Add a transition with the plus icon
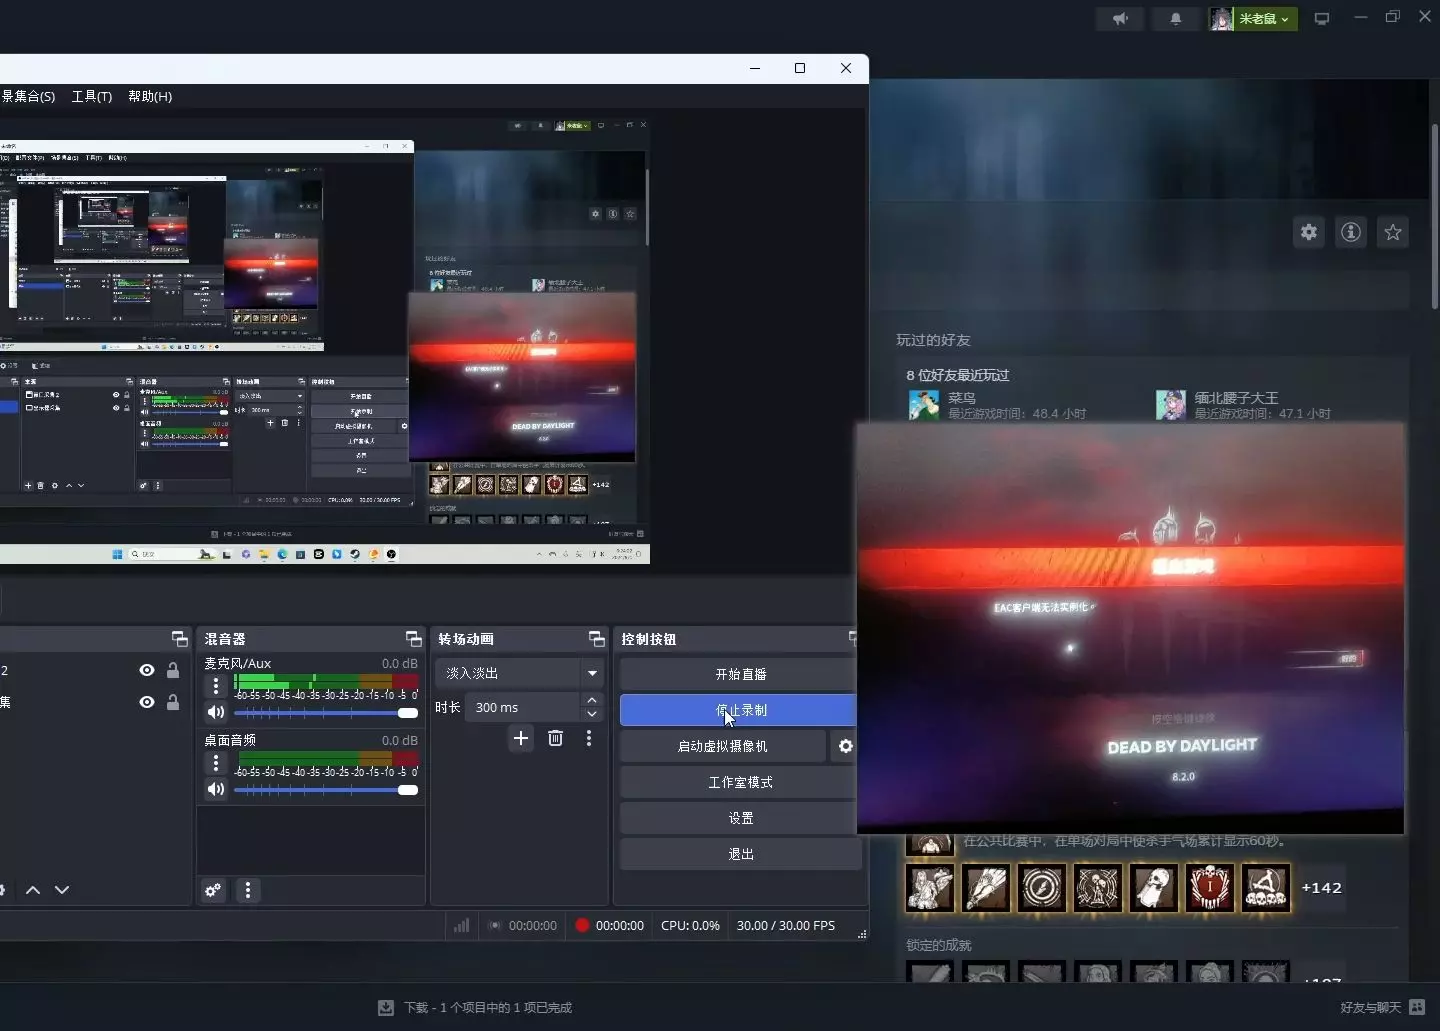1440x1031 pixels. (x=521, y=738)
